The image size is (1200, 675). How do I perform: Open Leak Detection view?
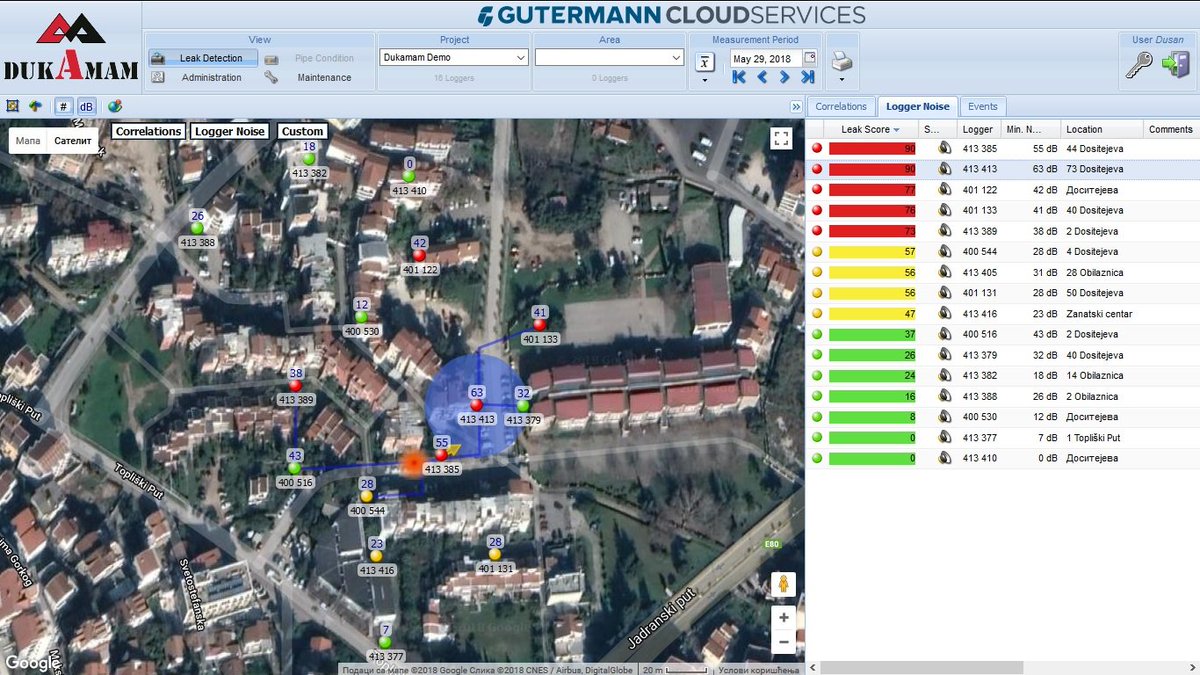(x=203, y=59)
